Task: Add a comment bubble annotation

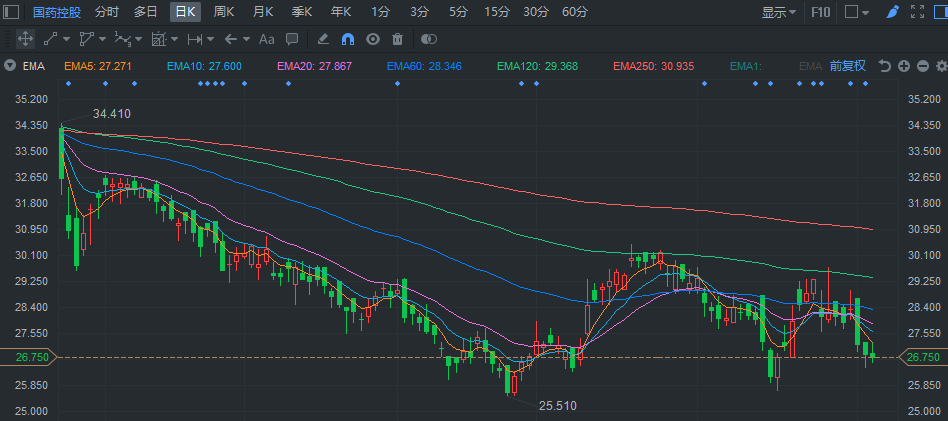Action: 292,39
